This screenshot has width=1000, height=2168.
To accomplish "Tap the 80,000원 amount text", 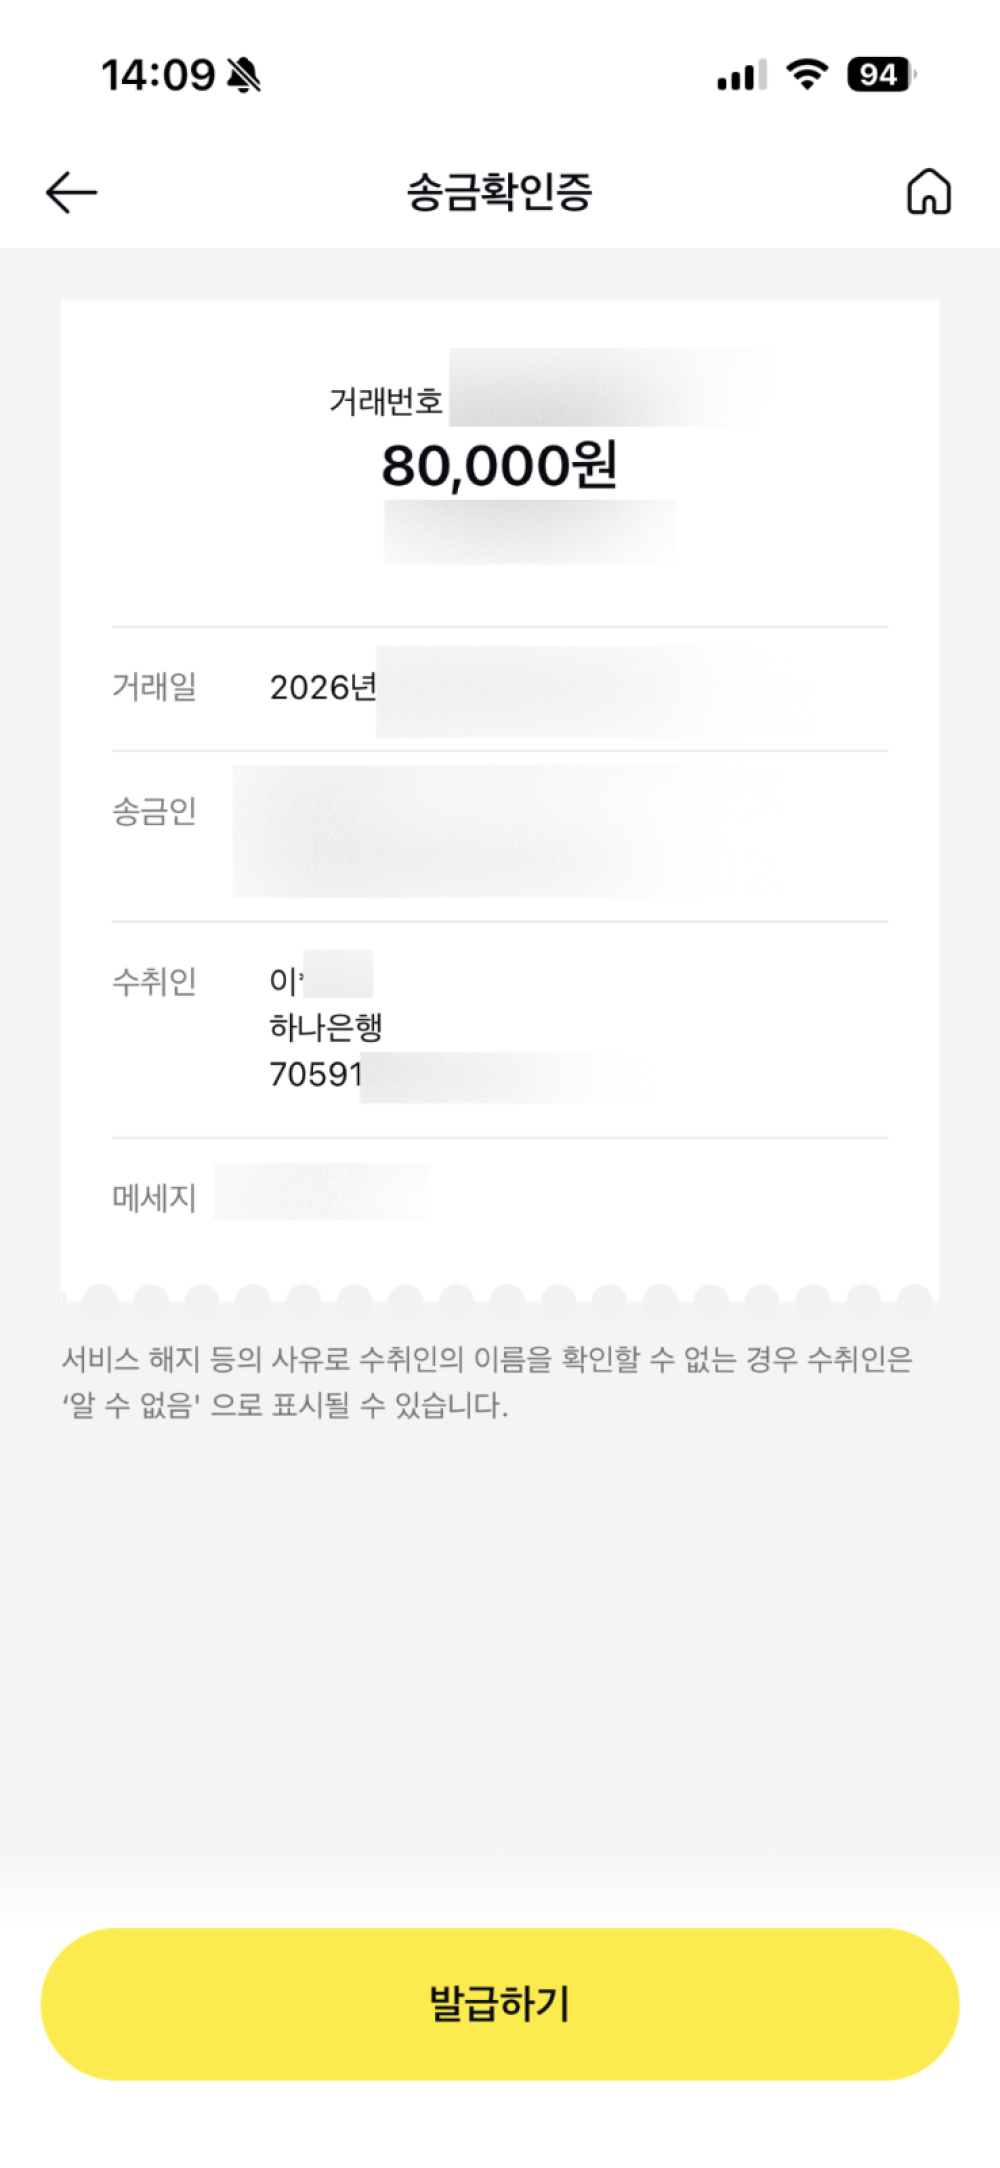I will coord(499,466).
